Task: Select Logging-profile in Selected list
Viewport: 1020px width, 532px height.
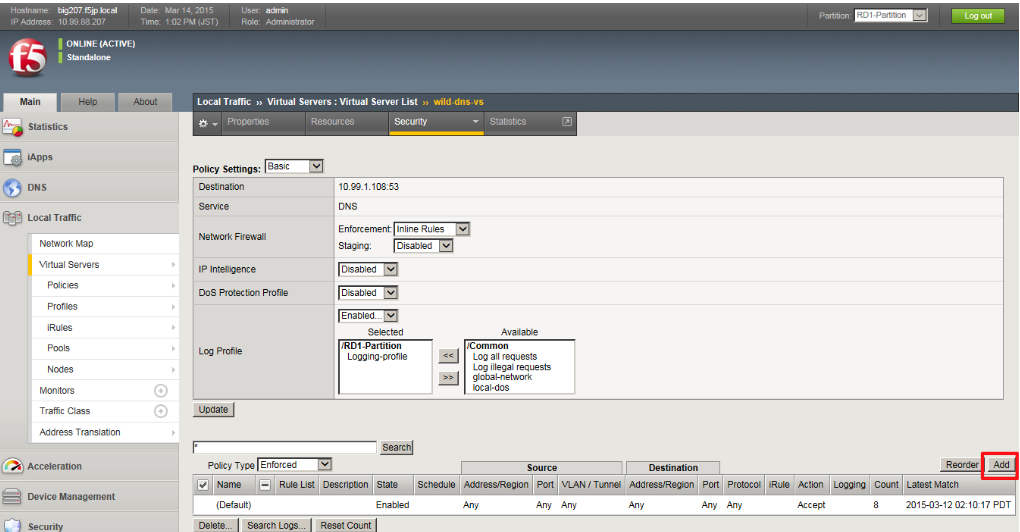Action: (377, 356)
